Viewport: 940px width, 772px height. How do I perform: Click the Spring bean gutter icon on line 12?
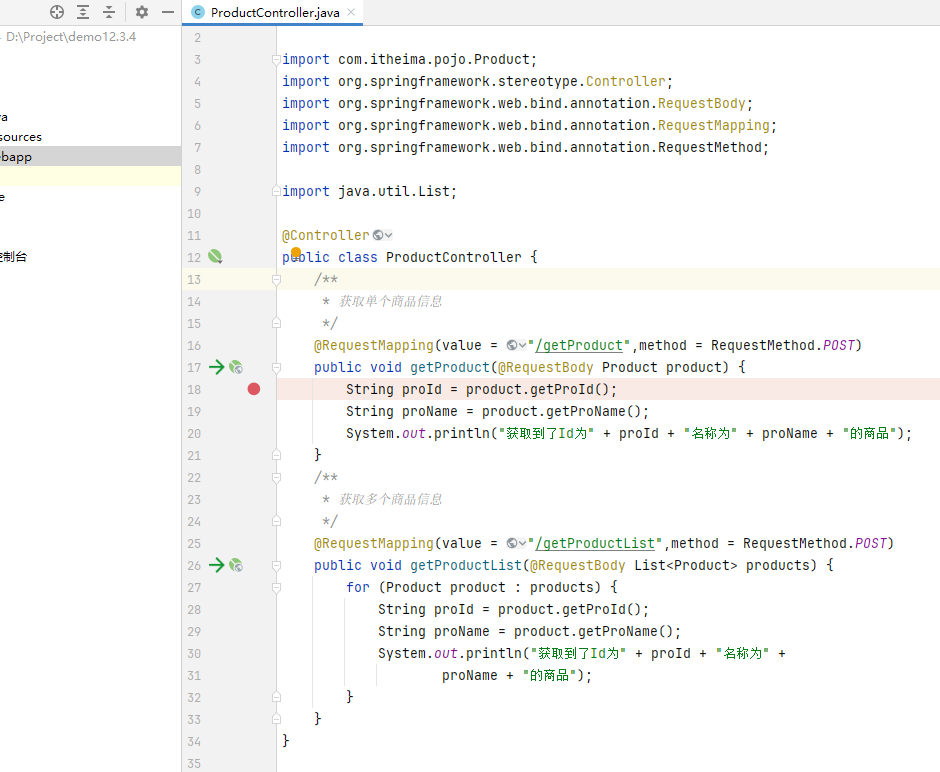(x=215, y=257)
